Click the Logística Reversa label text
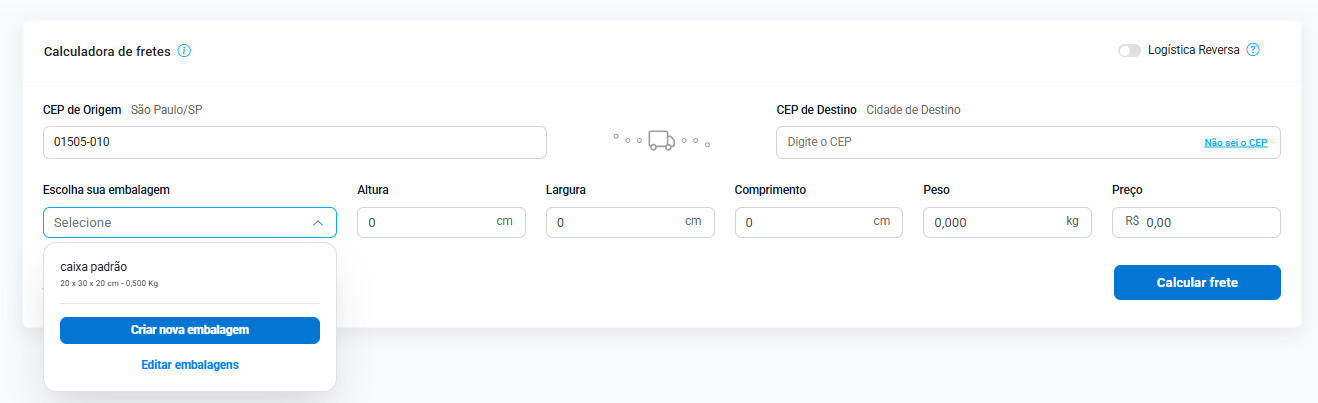This screenshot has width=1318, height=403. pyautogui.click(x=1193, y=50)
